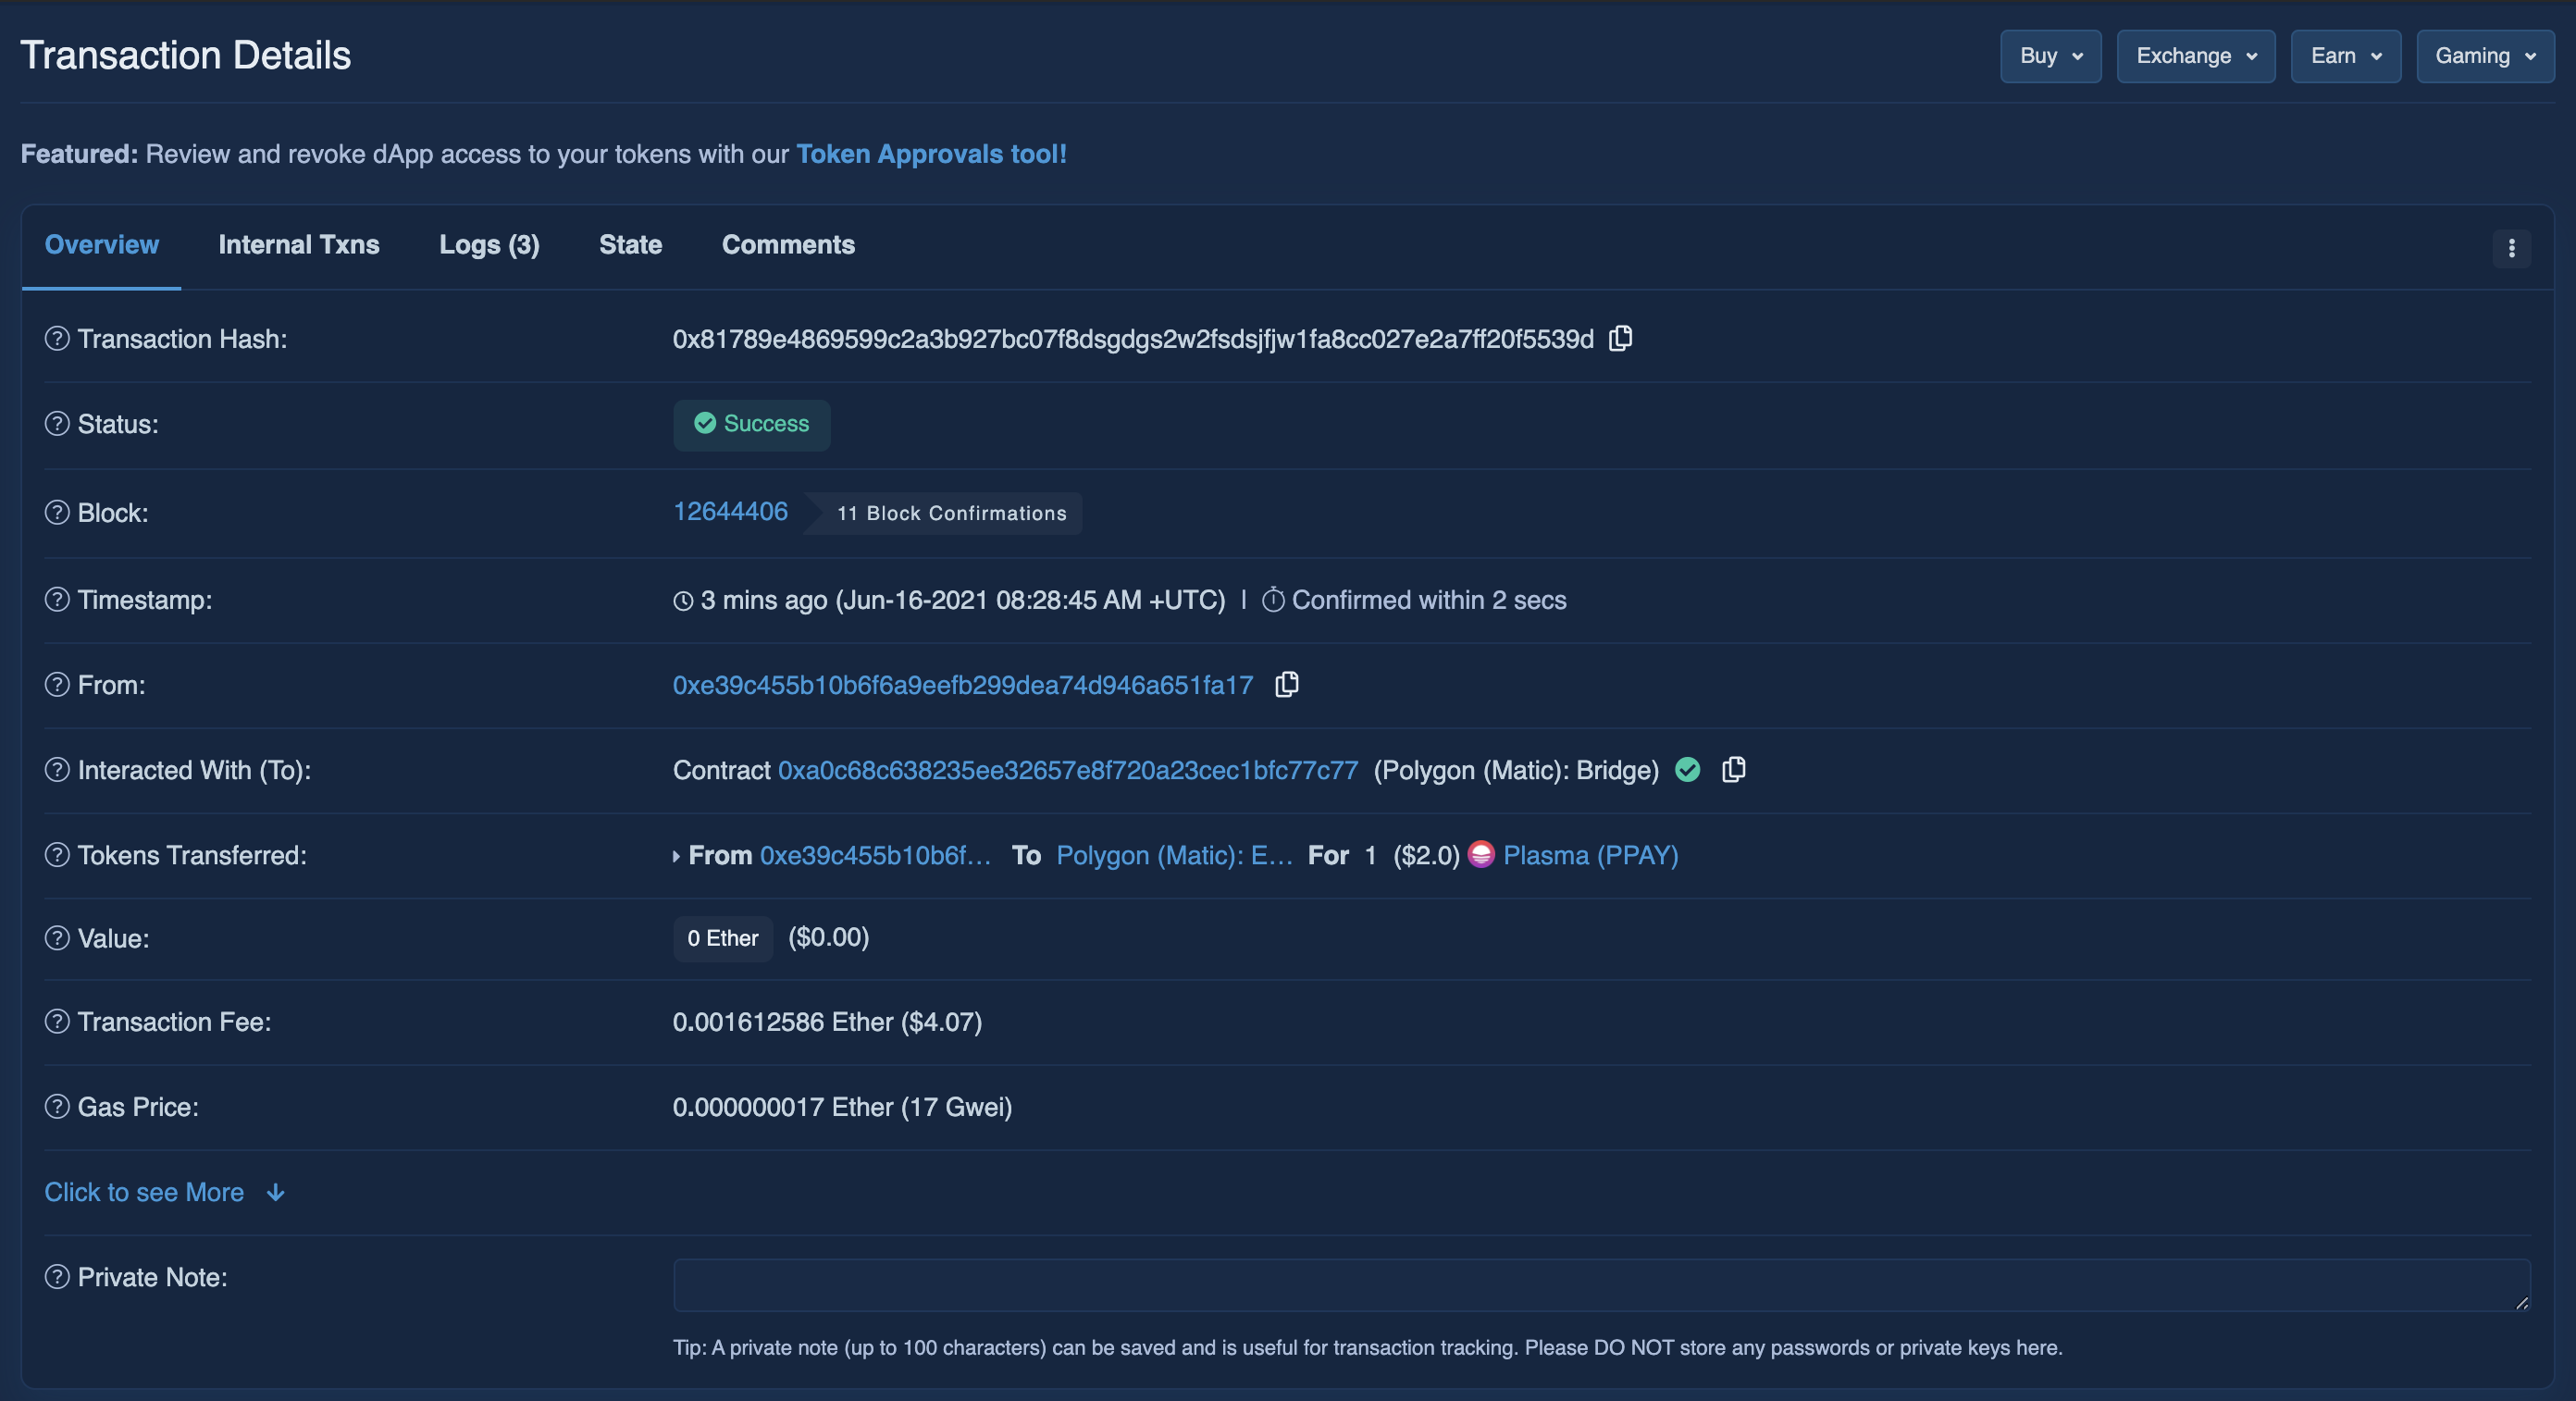Expand the Gaming dropdown menu
Viewport: 2576px width, 1401px height.
[x=2484, y=56]
